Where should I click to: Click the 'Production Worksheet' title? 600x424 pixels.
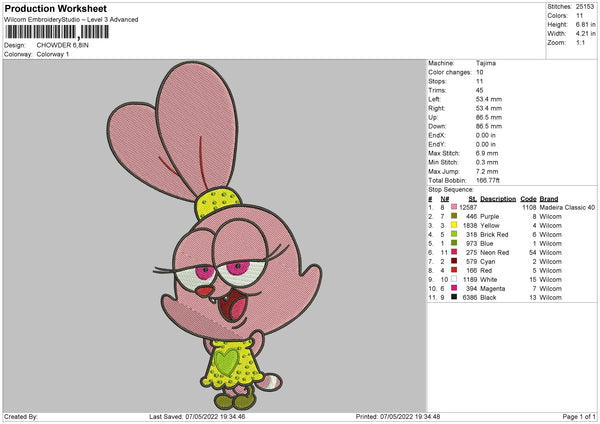[55, 8]
